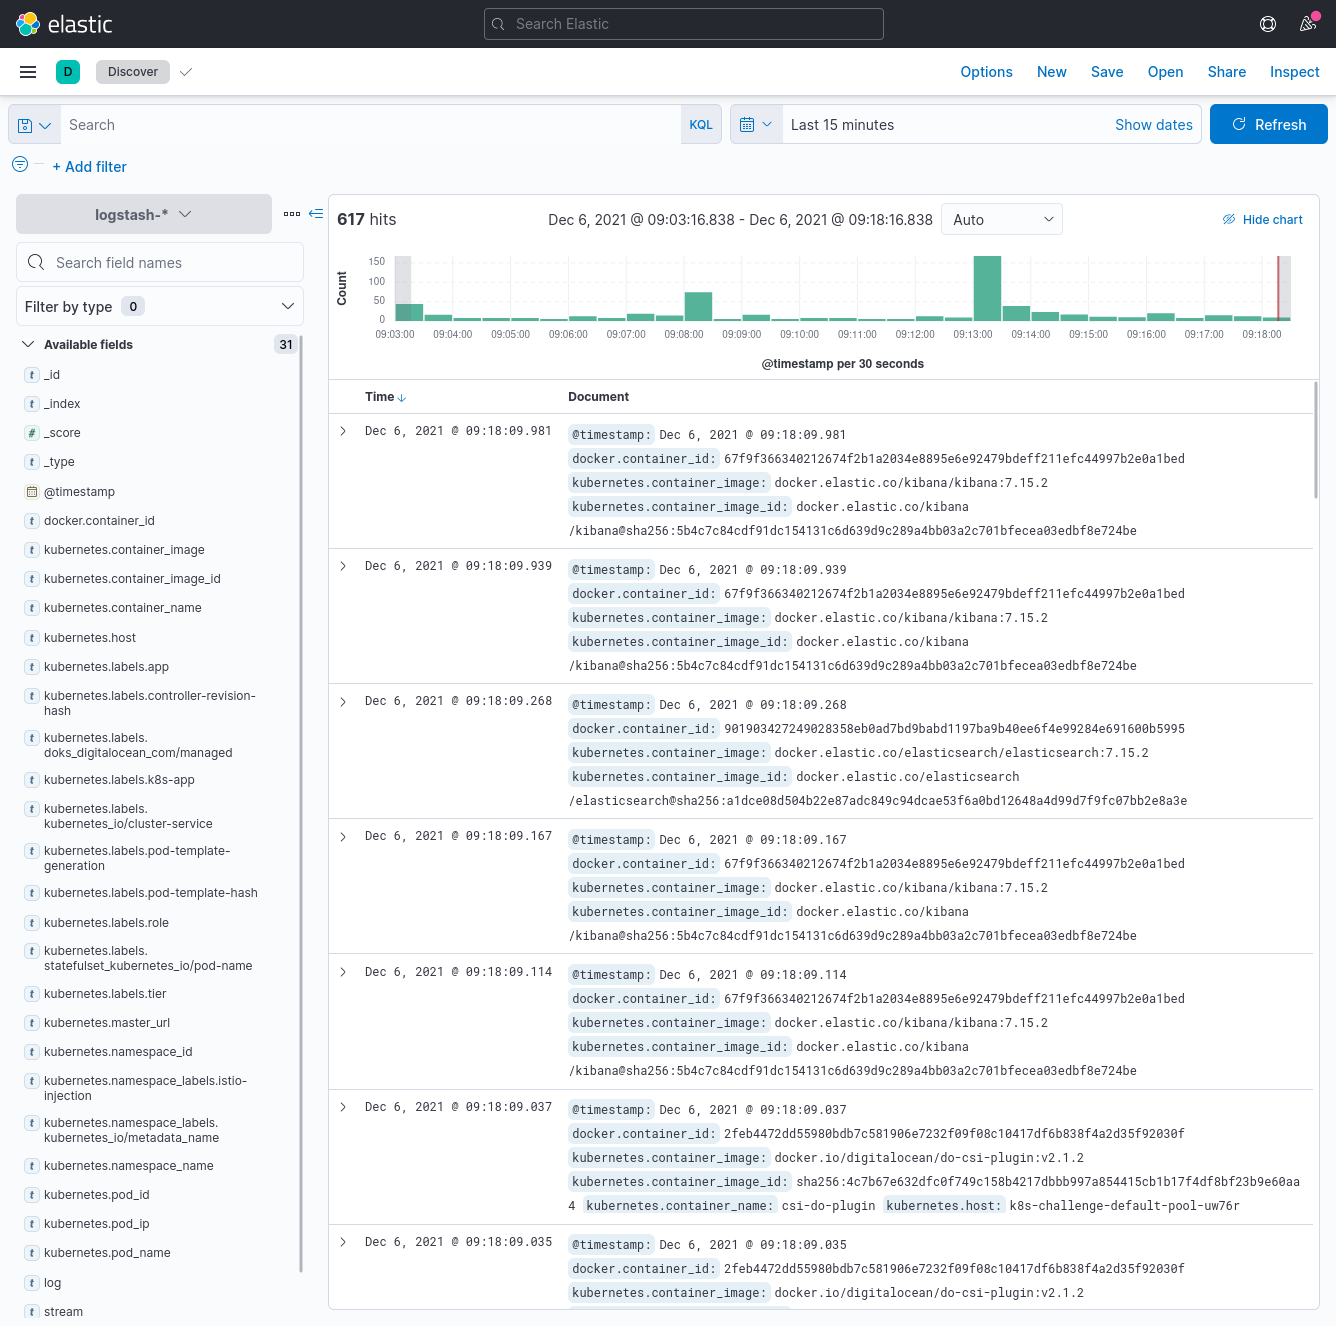Open the newsfeed notifications icon

pyautogui.click(x=1307, y=23)
